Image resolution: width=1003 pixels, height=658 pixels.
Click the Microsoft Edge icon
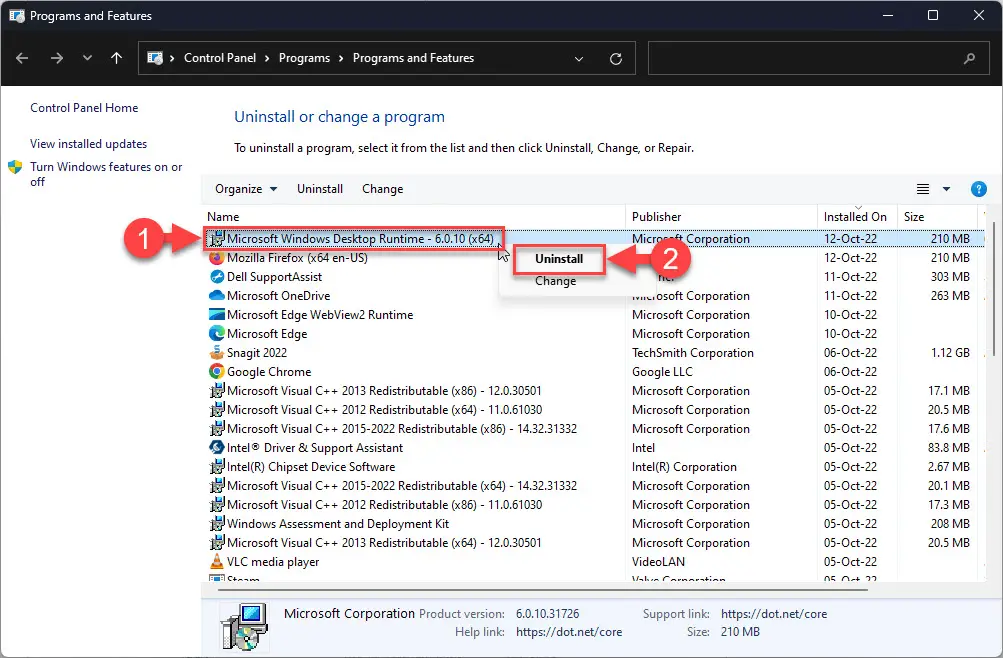point(217,334)
